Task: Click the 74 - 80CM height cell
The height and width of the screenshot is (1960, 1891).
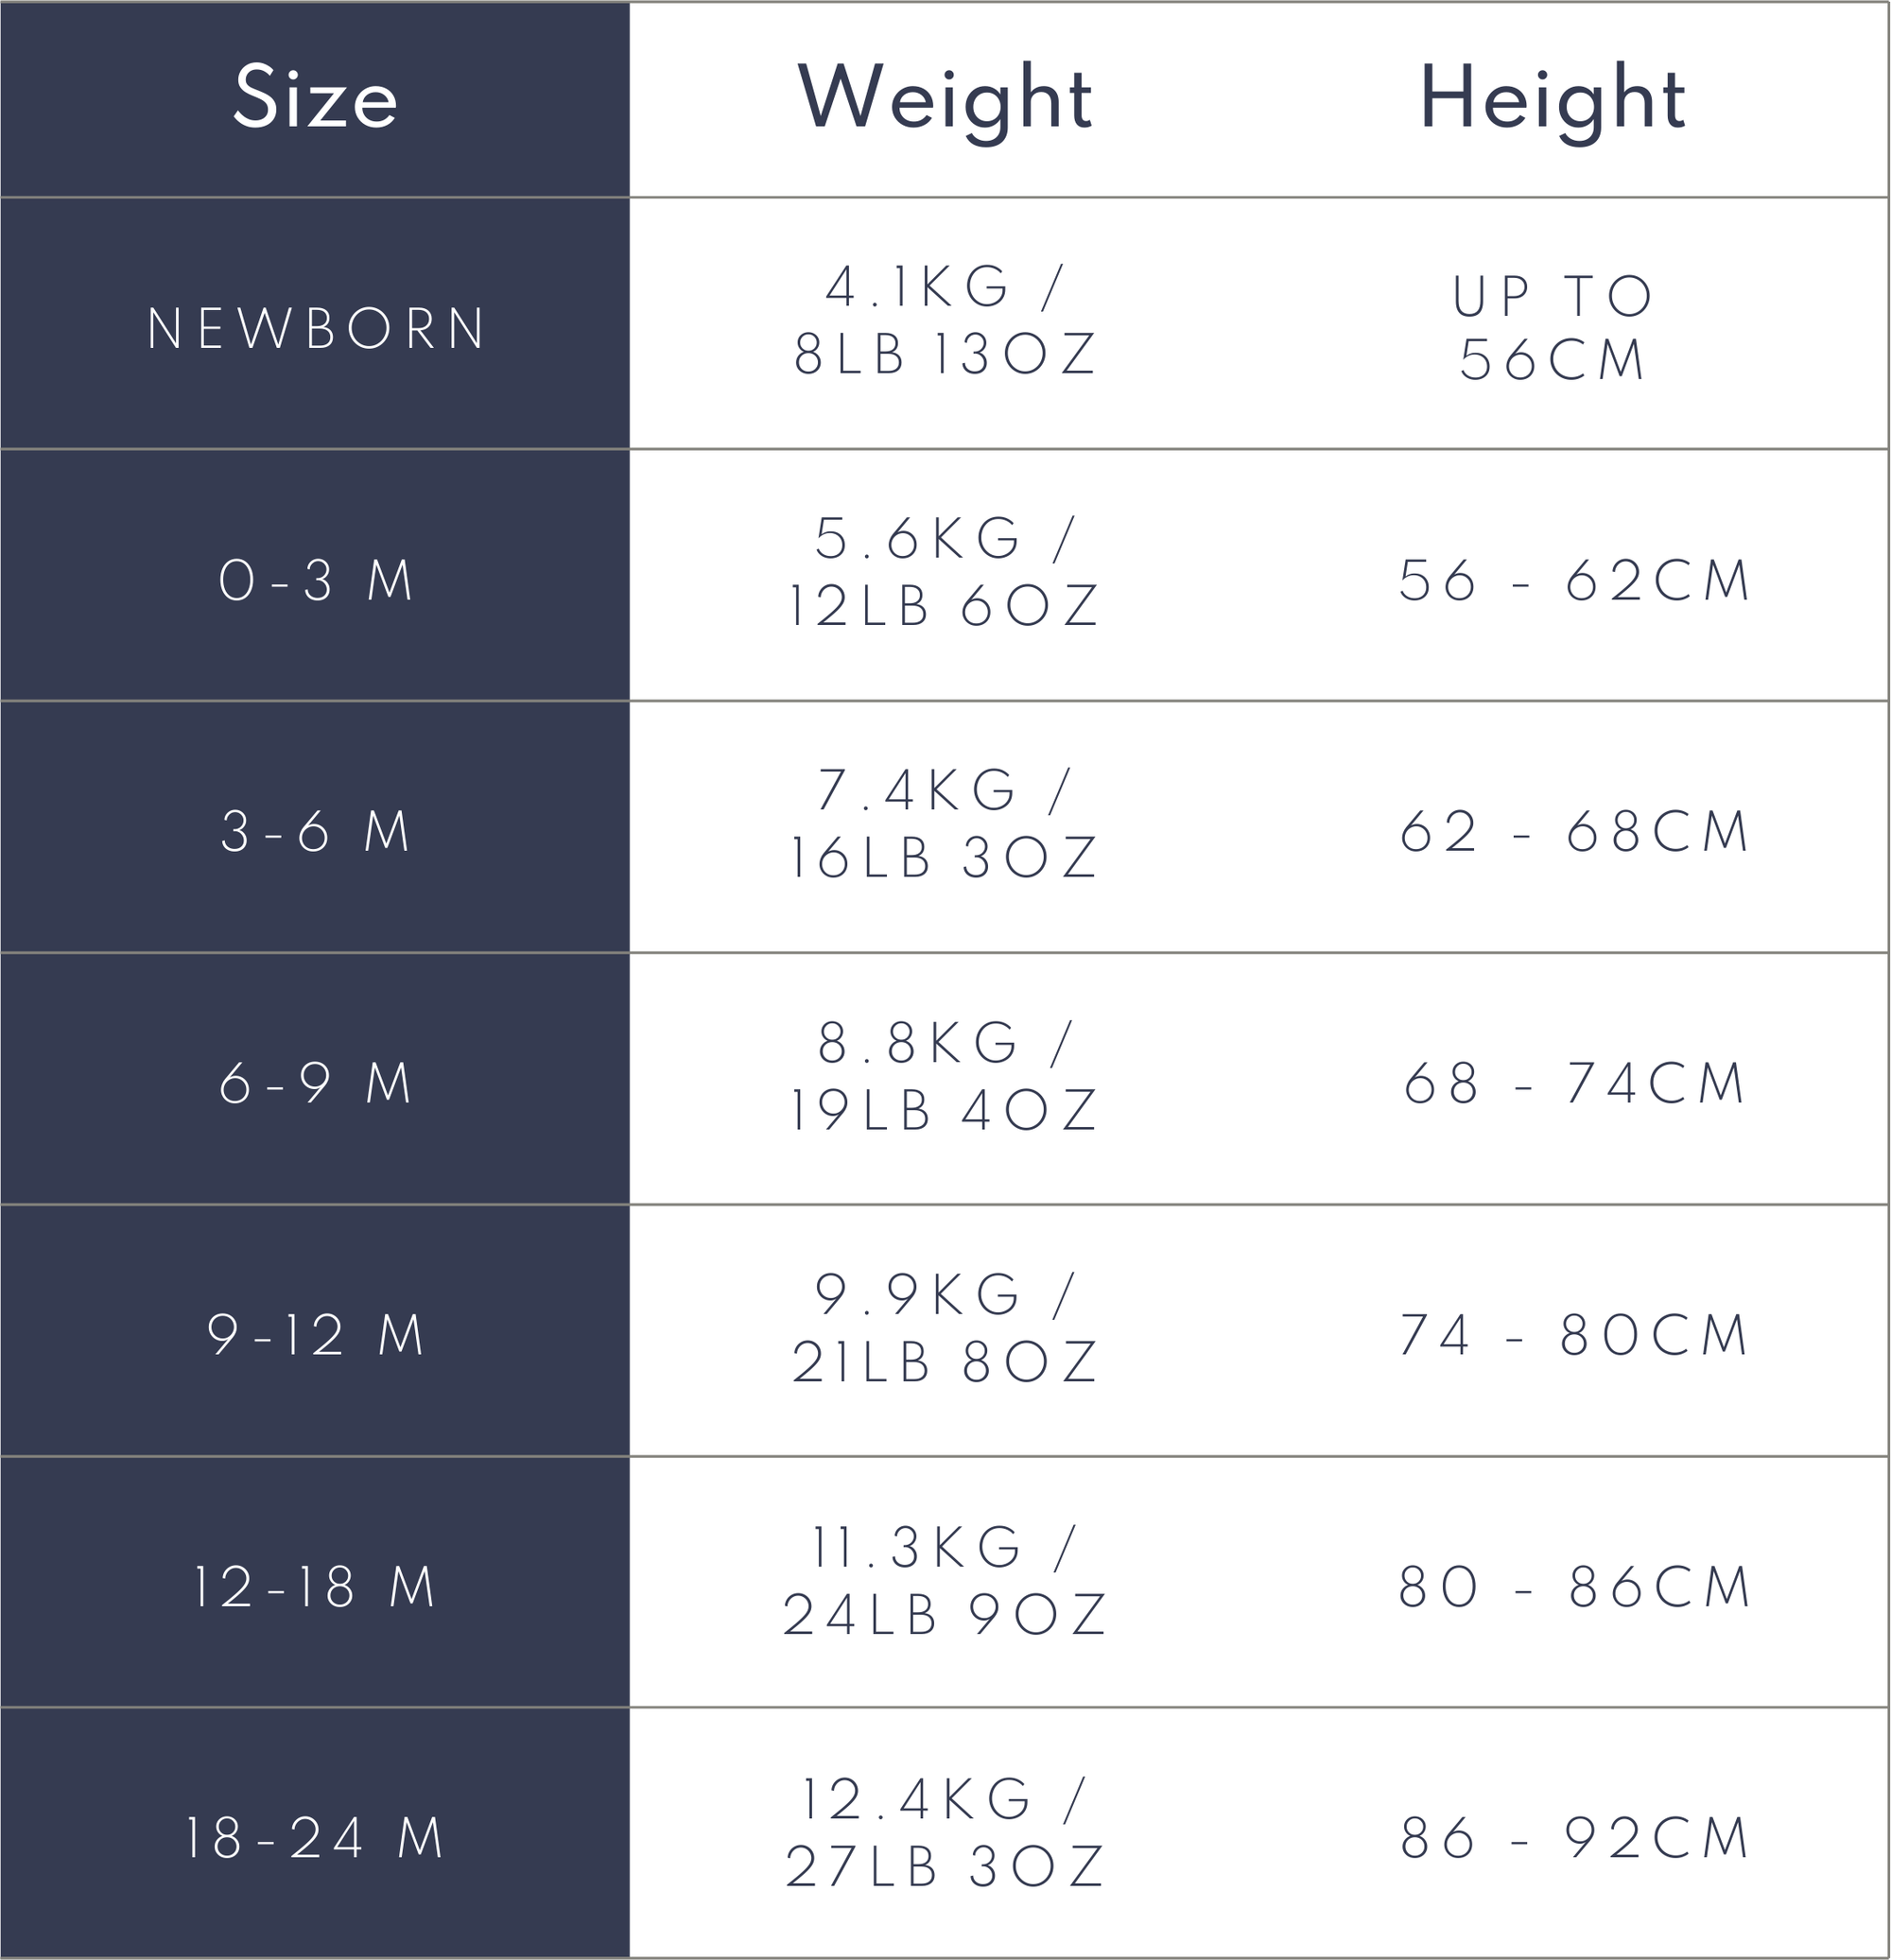Action: pyautogui.click(x=1573, y=1336)
